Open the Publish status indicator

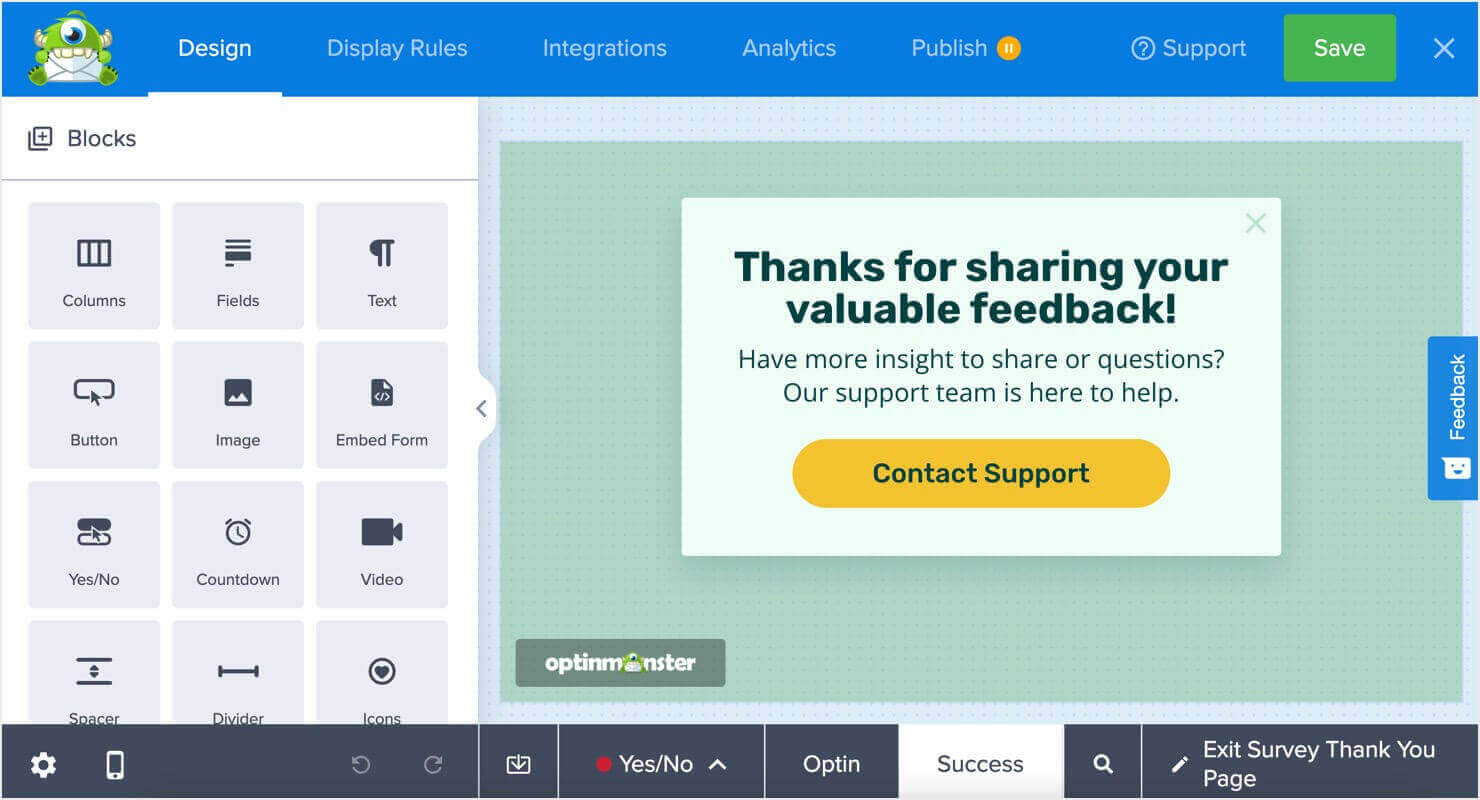click(x=1009, y=47)
